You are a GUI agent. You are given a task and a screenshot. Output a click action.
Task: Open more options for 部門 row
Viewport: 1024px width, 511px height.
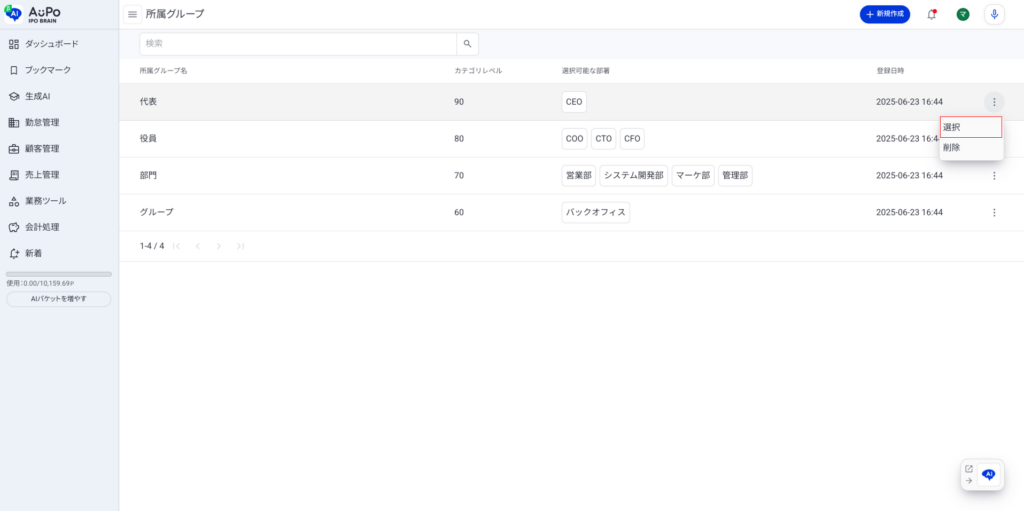(x=993, y=176)
